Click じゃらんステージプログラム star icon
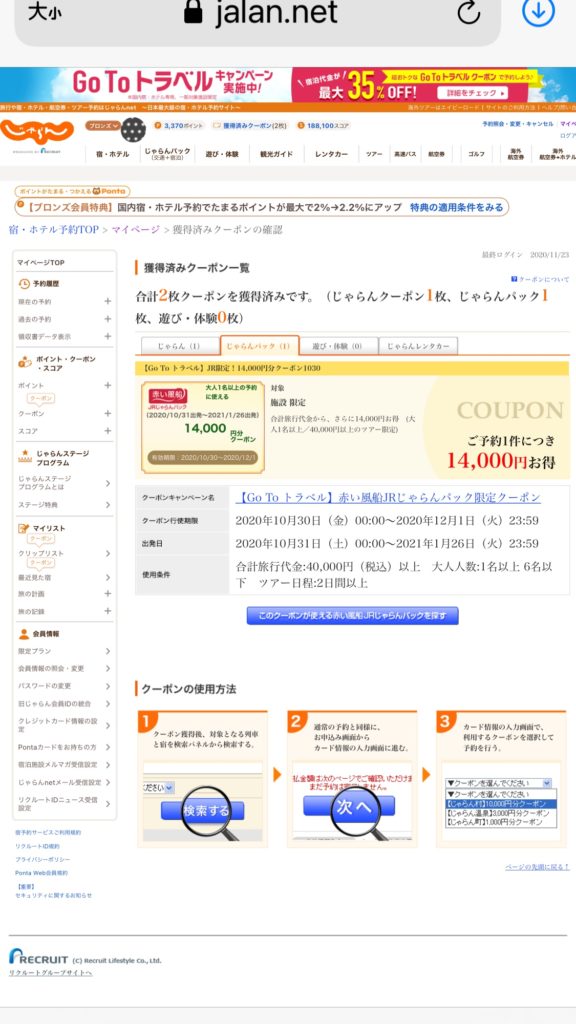The image size is (576, 1024). (25, 456)
